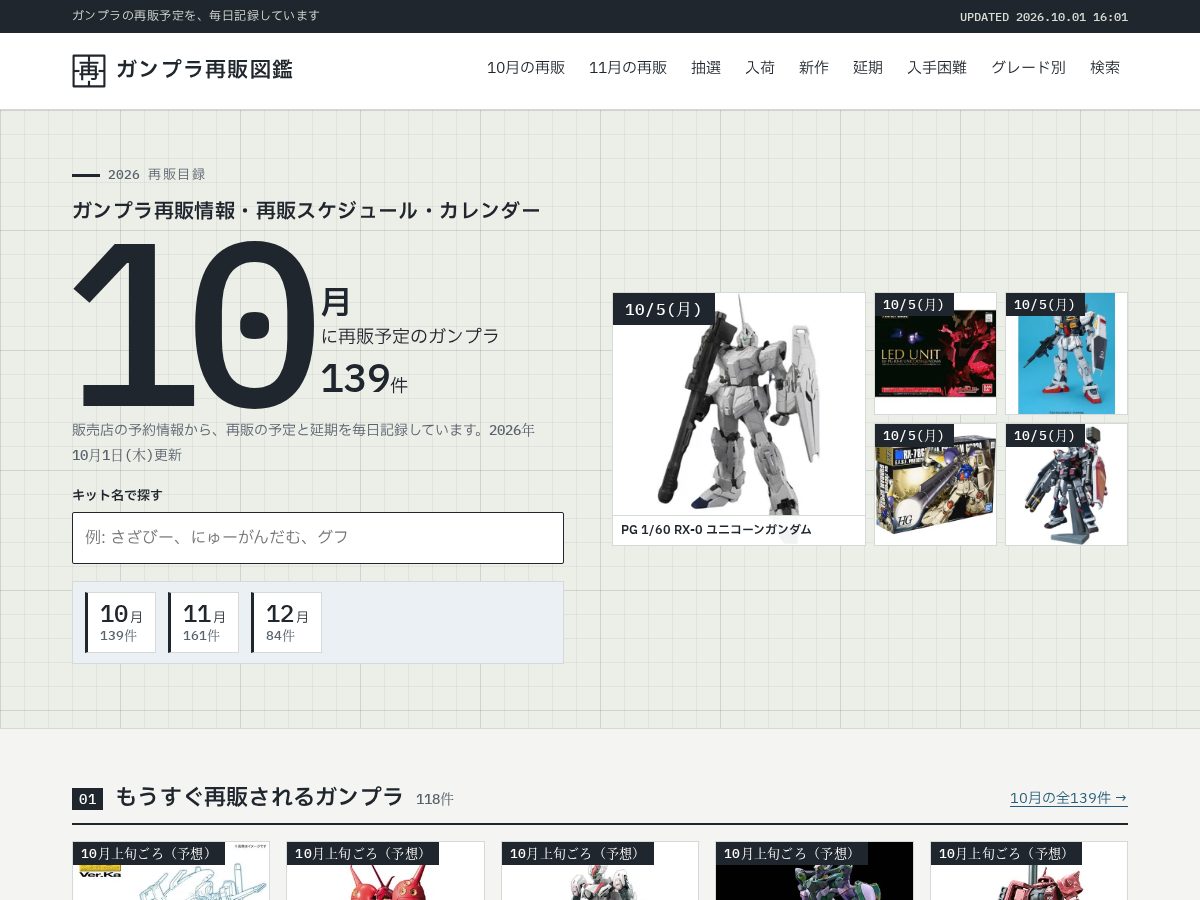Open the 11月の再販 menu item
Screen dimensions: 1200x900
(628, 68)
